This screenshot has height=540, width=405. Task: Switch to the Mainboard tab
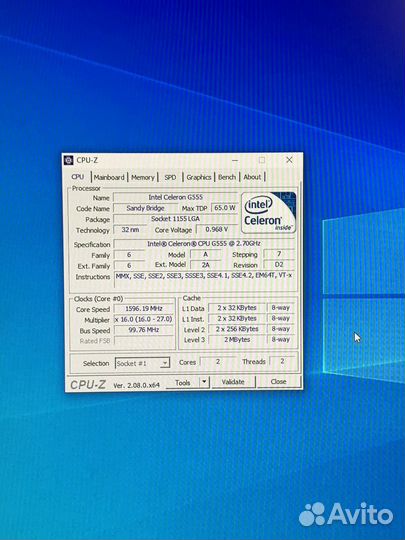click(x=109, y=177)
